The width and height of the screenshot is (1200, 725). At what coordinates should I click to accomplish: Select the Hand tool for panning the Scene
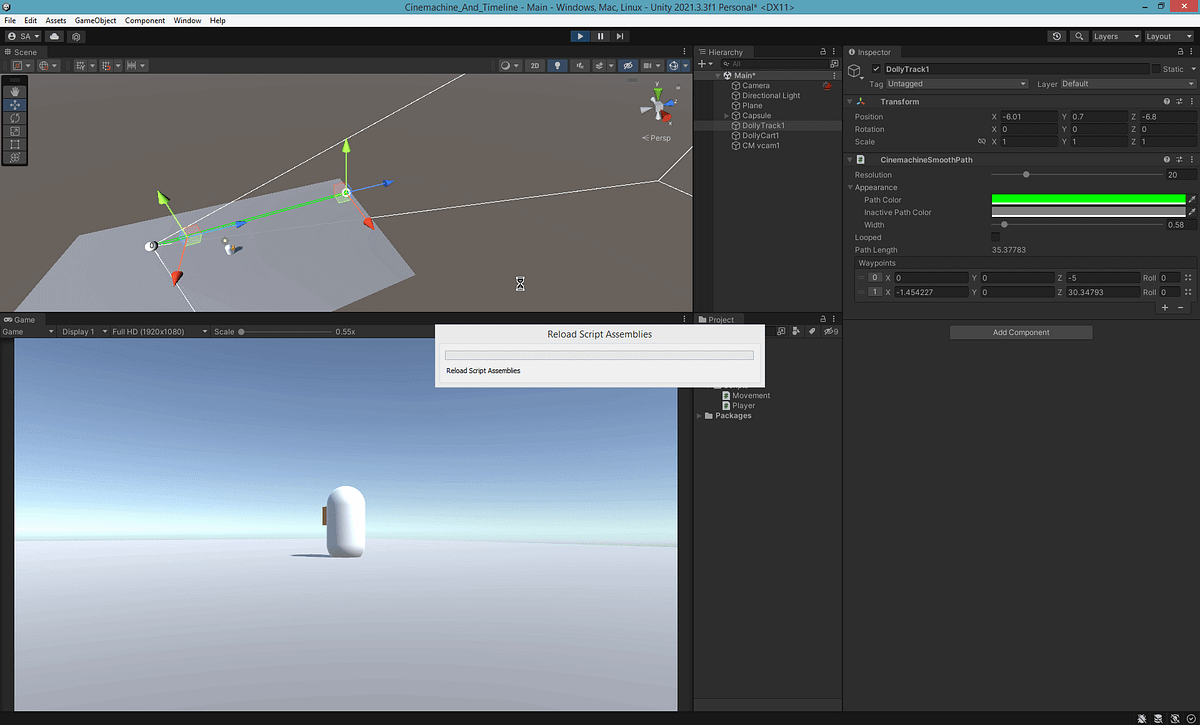click(15, 92)
